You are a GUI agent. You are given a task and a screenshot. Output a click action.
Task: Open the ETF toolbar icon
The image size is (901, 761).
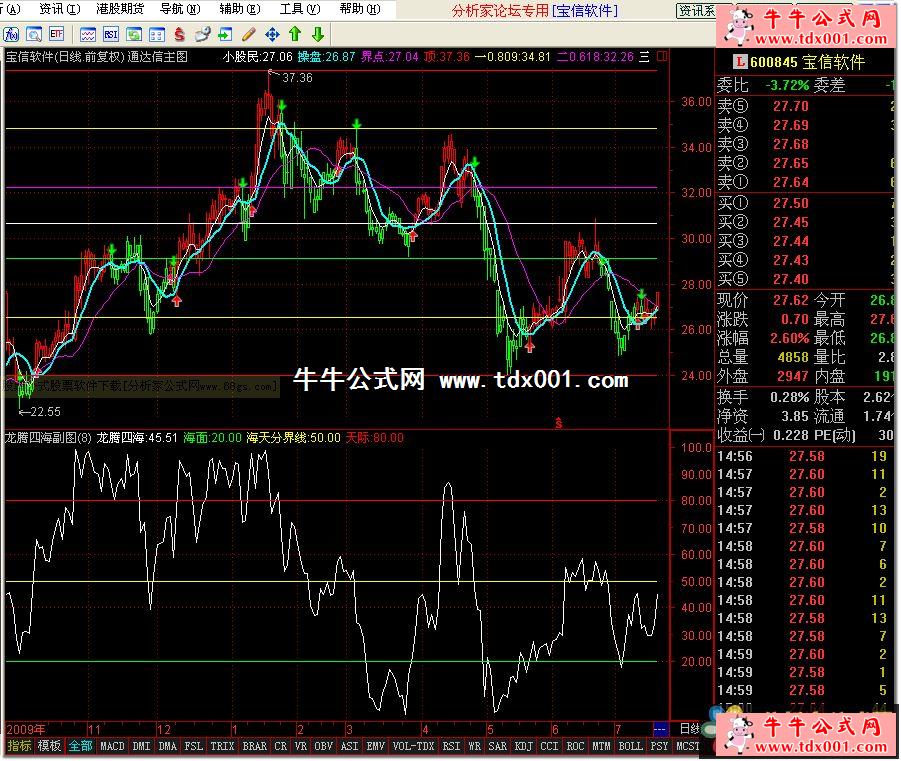point(56,34)
